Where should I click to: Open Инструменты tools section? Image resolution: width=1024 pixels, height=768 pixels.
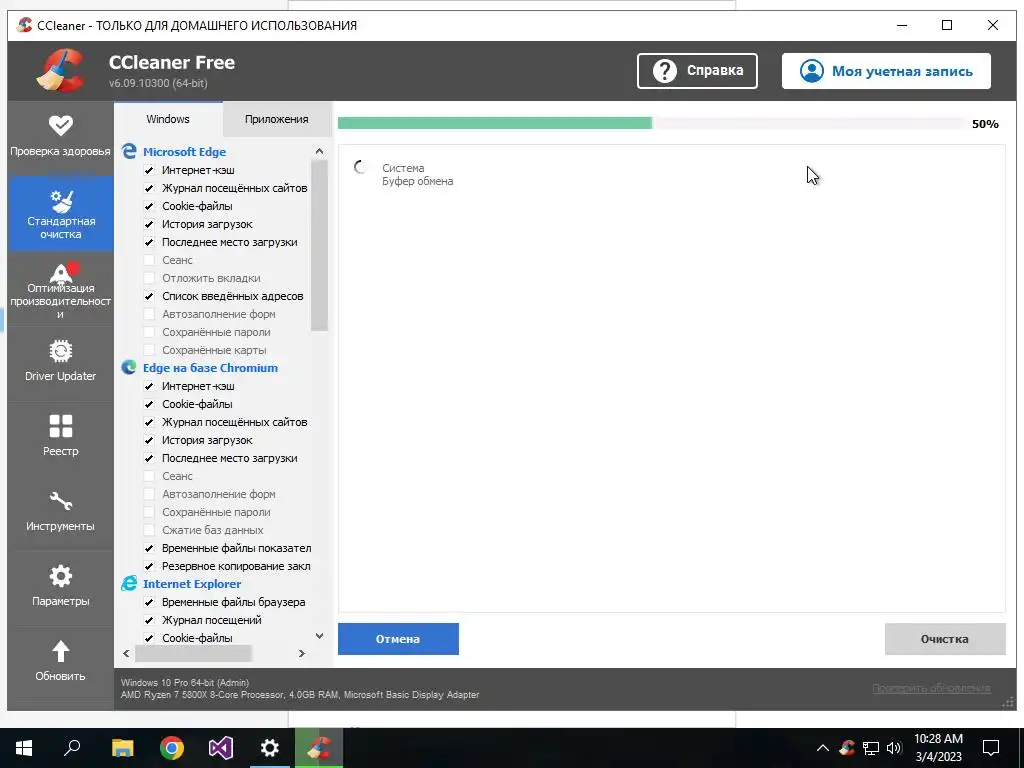coord(60,511)
